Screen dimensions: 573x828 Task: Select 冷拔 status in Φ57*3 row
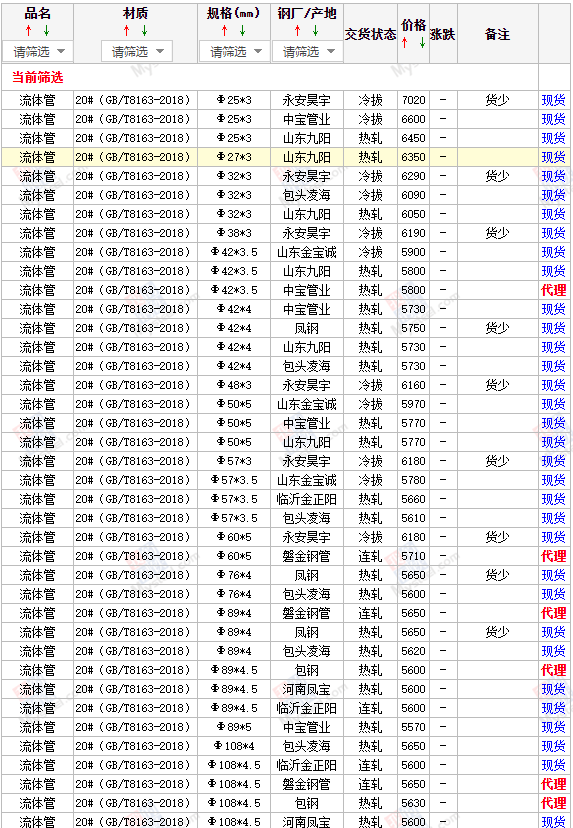coord(370,462)
